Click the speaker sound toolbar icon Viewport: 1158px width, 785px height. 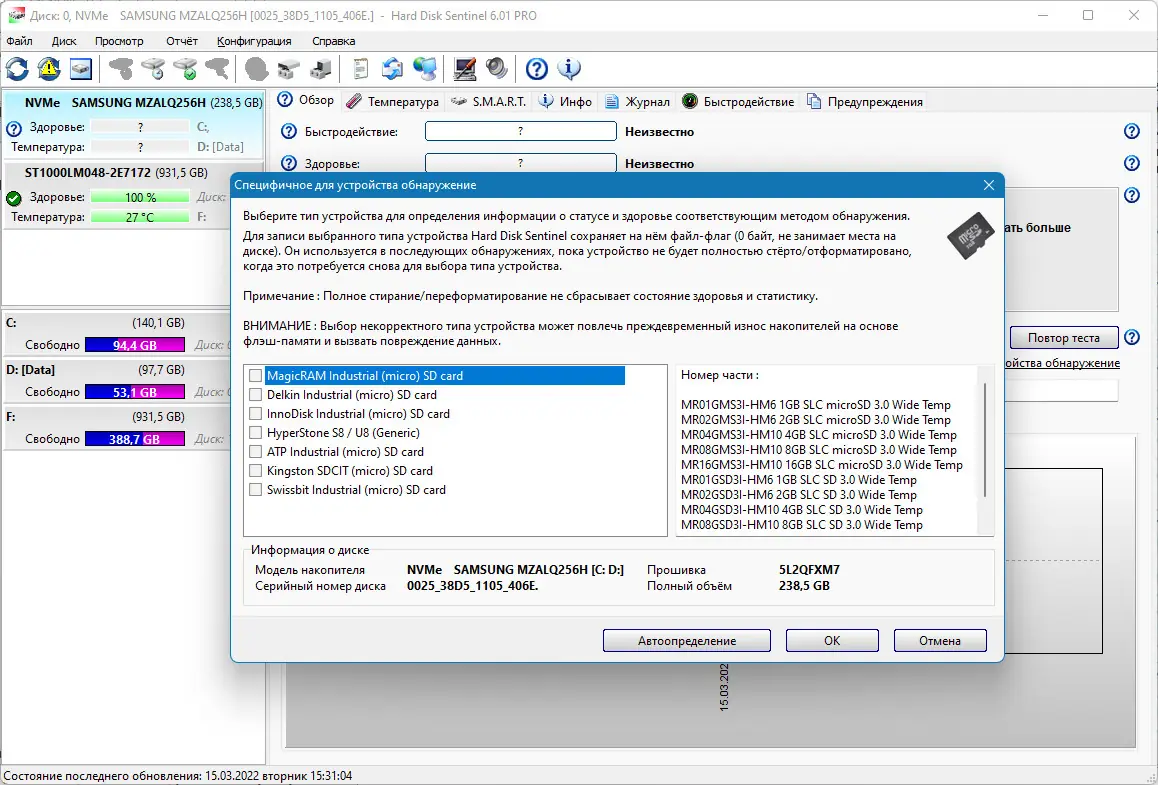(x=497, y=69)
